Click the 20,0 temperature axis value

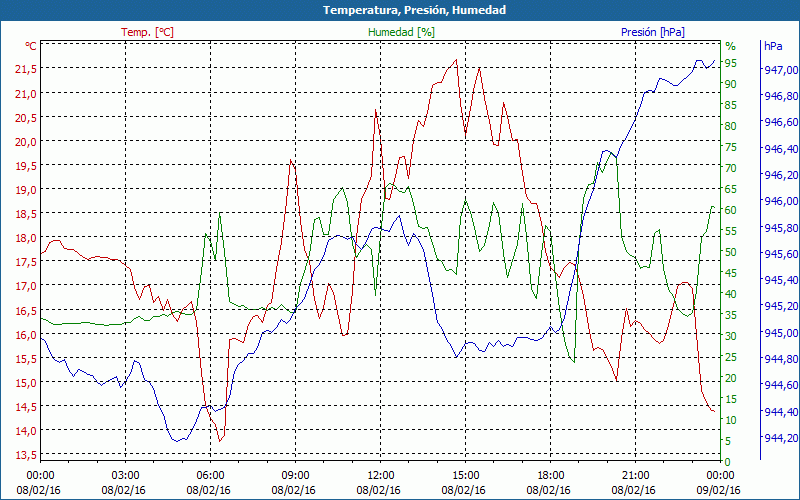point(26,141)
